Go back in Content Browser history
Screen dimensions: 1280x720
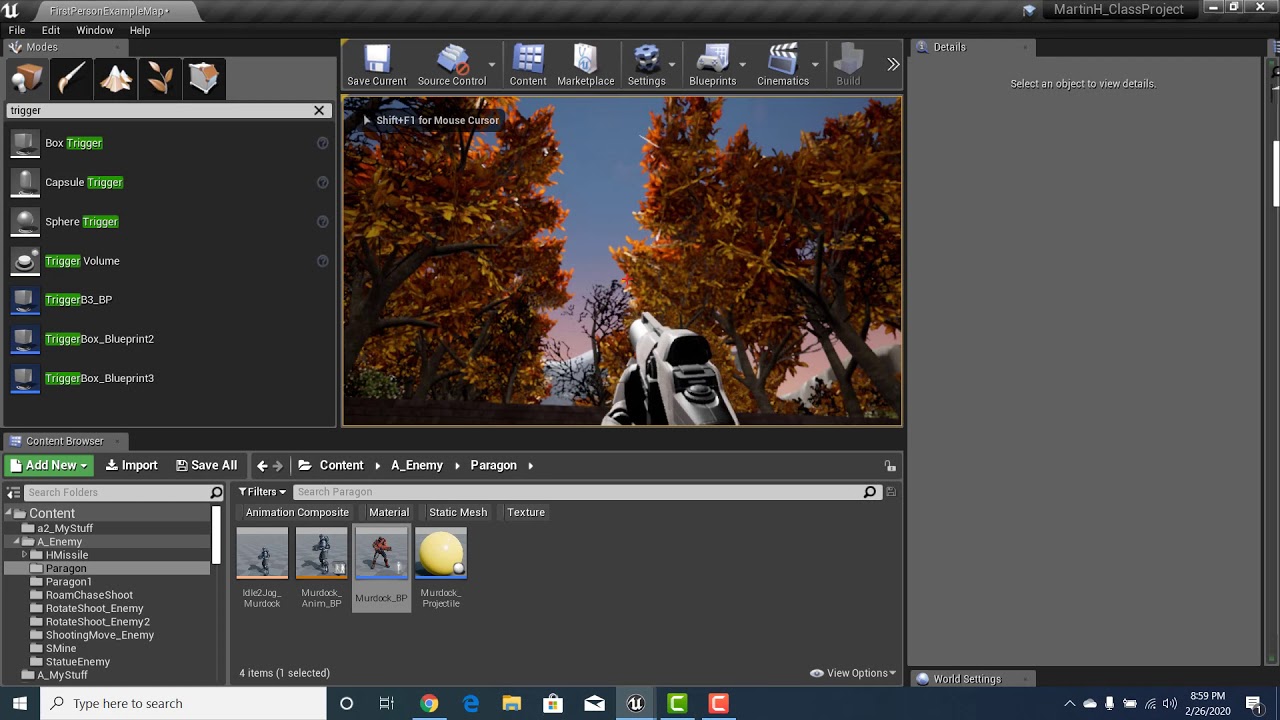click(262, 465)
